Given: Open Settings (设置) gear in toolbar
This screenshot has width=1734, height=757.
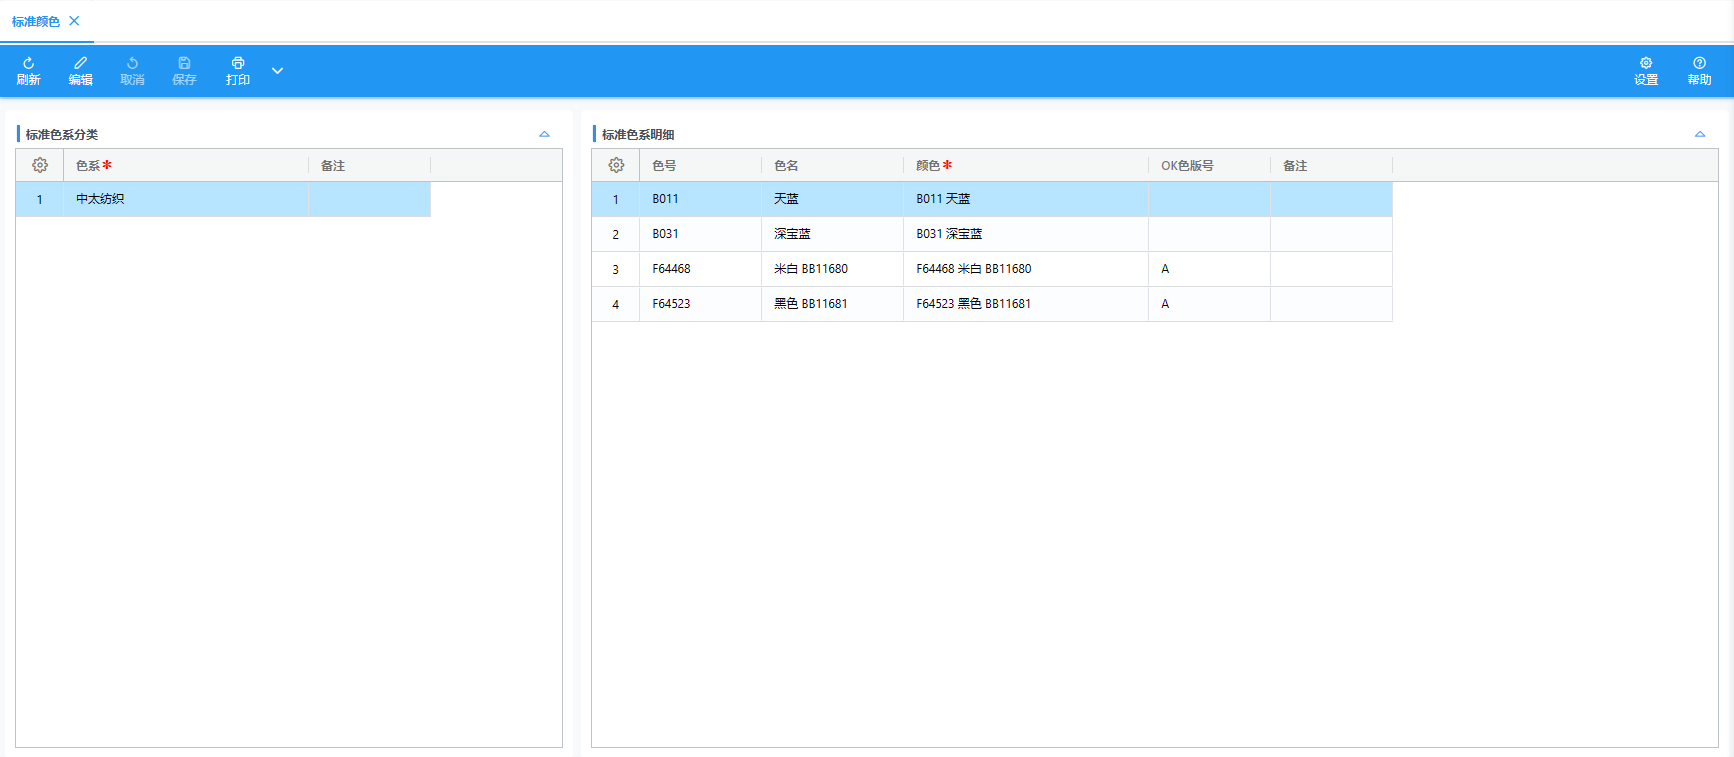Looking at the screenshot, I should click(1646, 64).
